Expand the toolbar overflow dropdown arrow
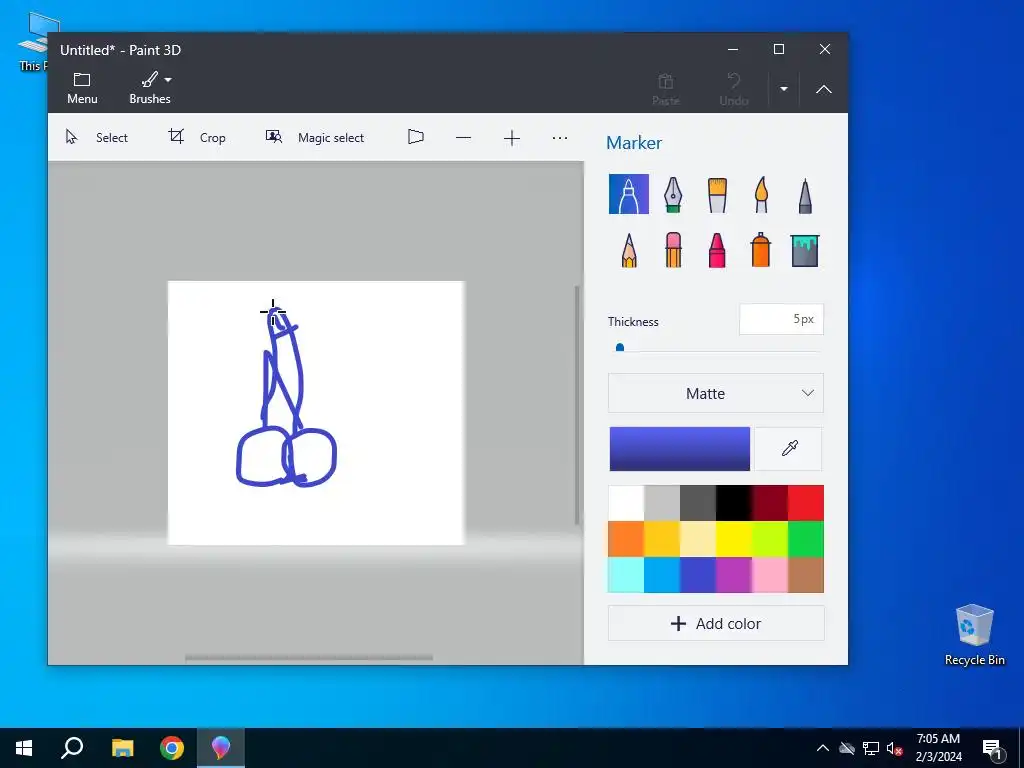Image resolution: width=1024 pixels, height=768 pixels. [x=784, y=89]
